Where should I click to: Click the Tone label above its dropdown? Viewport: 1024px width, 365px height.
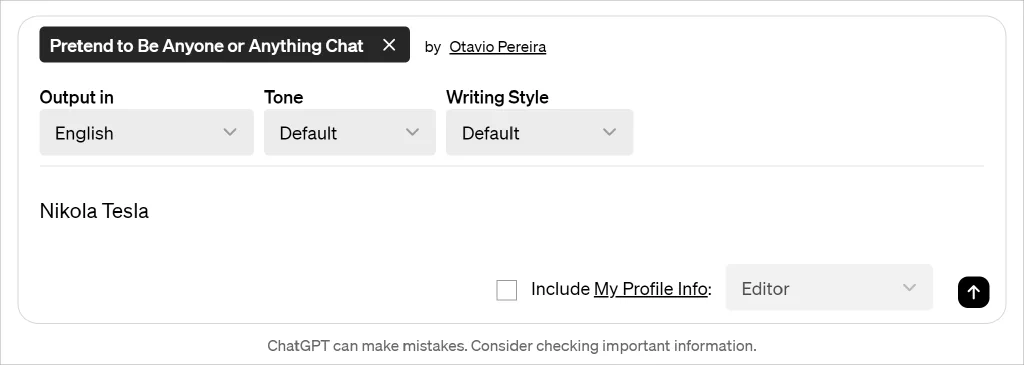(x=283, y=97)
